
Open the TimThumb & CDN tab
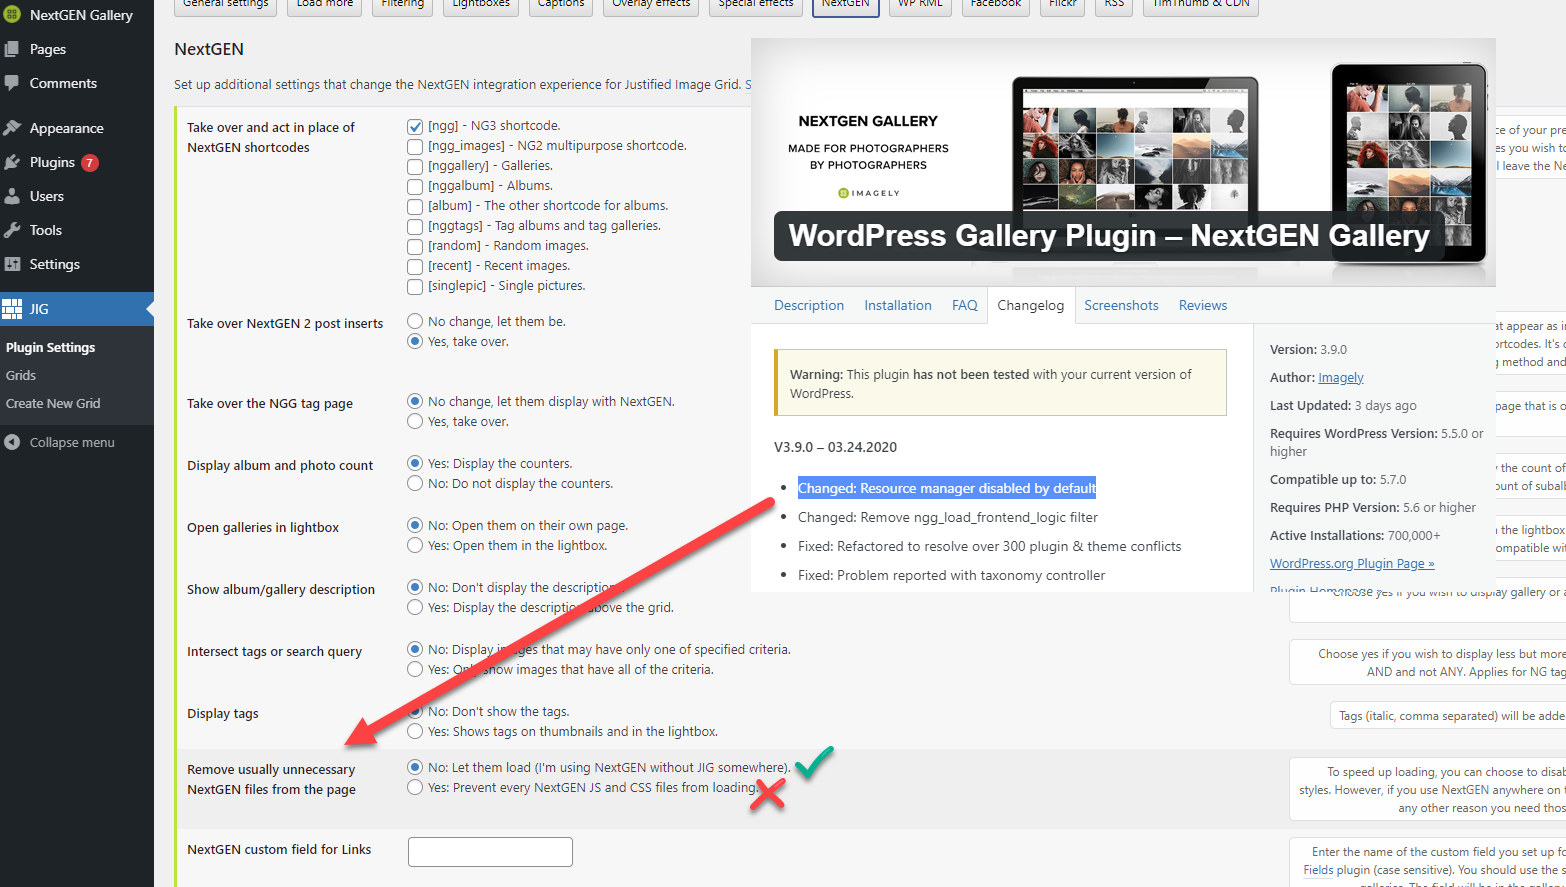point(1201,5)
